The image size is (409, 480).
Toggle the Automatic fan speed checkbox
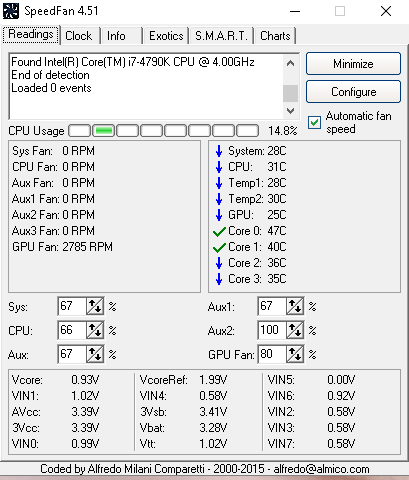(314, 122)
